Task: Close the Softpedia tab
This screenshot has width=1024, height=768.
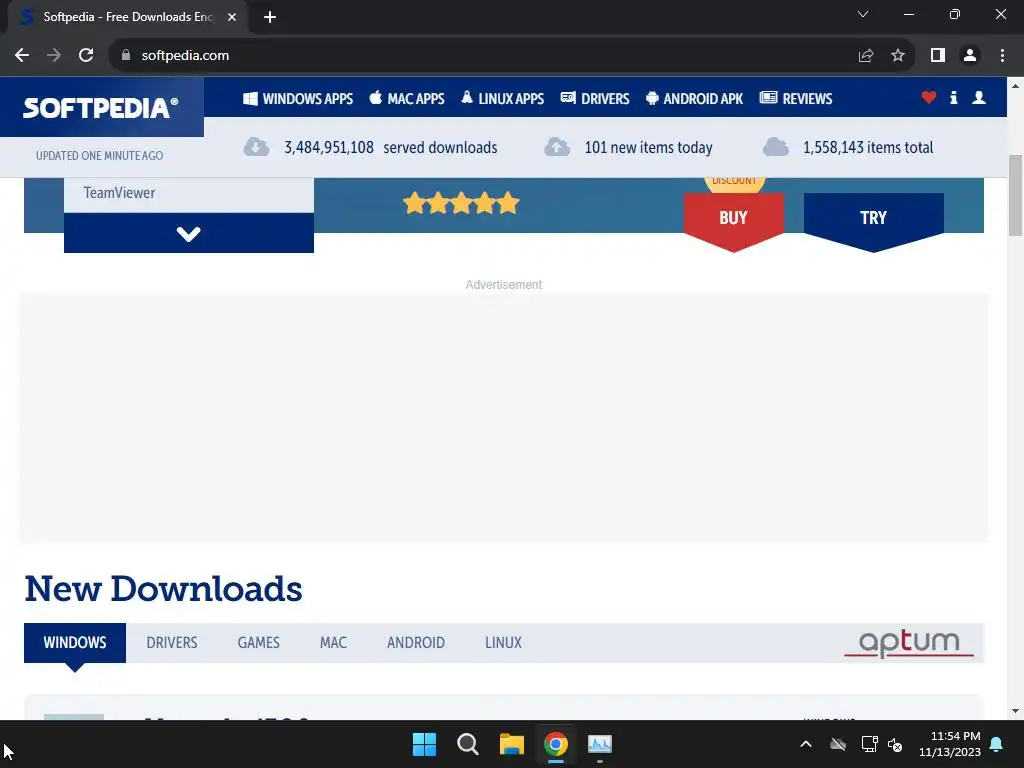Action: click(232, 17)
